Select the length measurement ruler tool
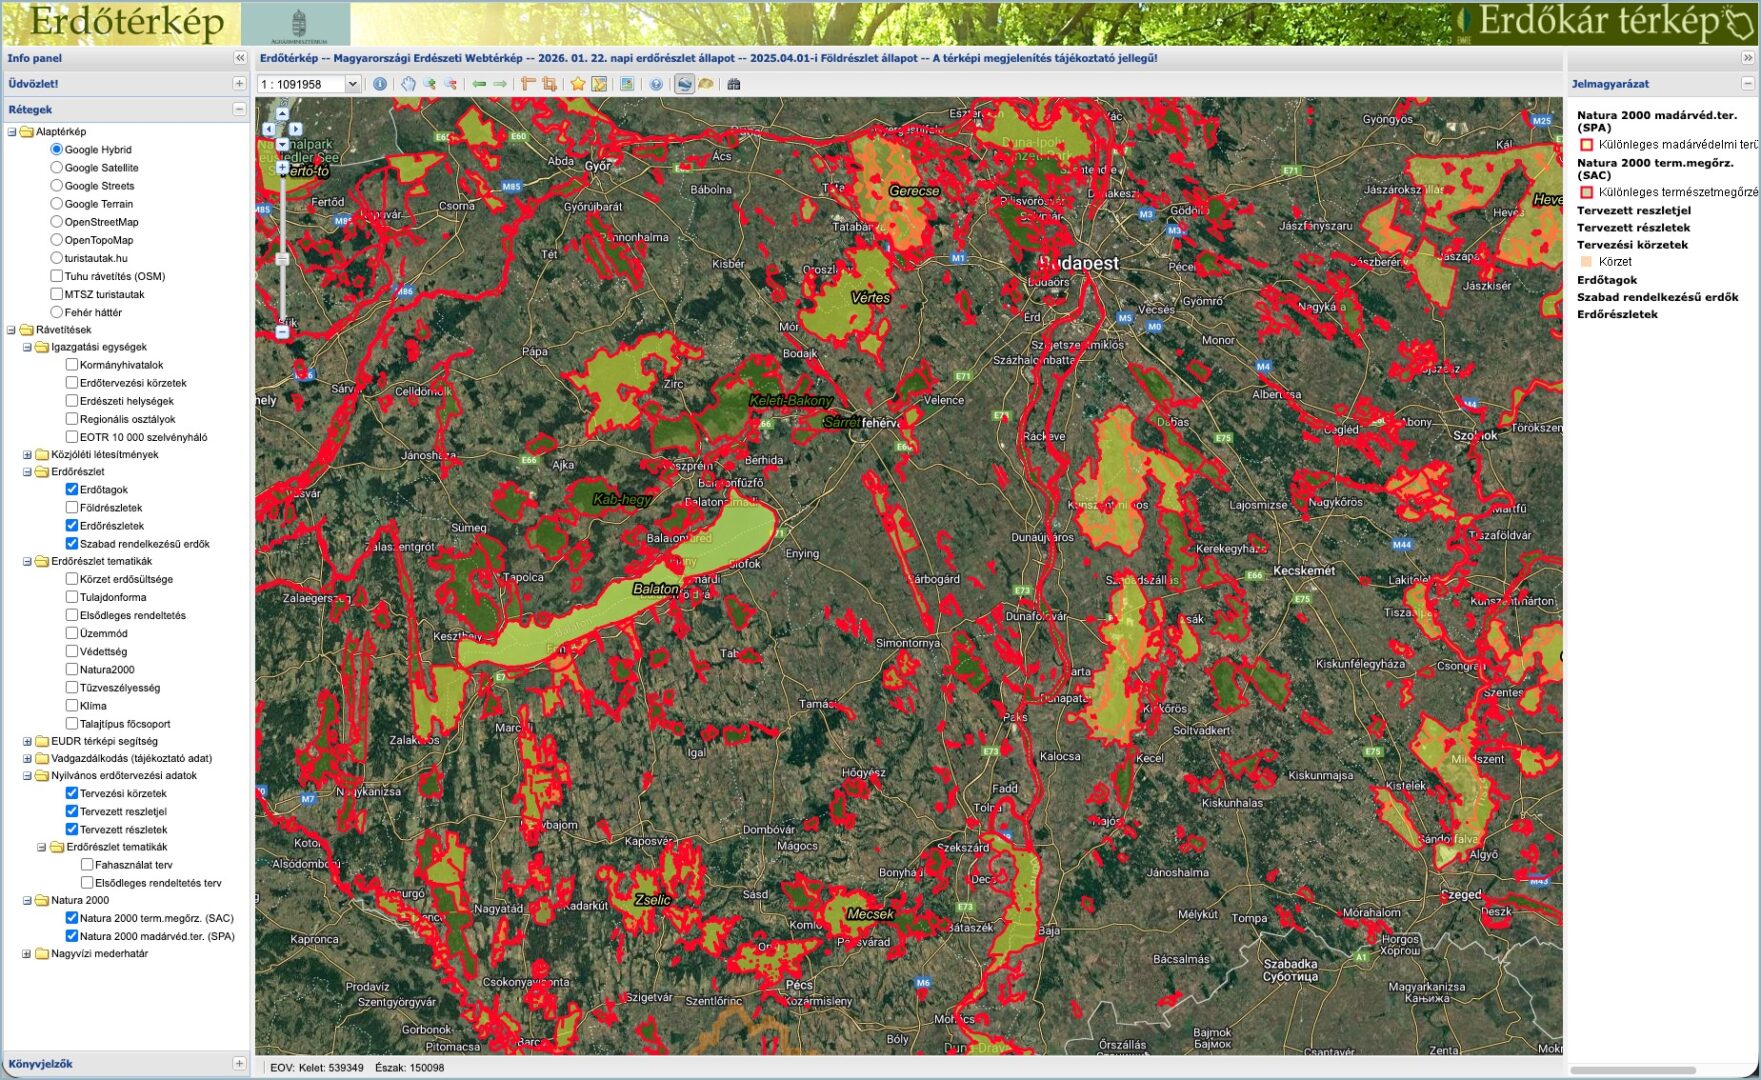This screenshot has height=1080, width=1761. [528, 84]
